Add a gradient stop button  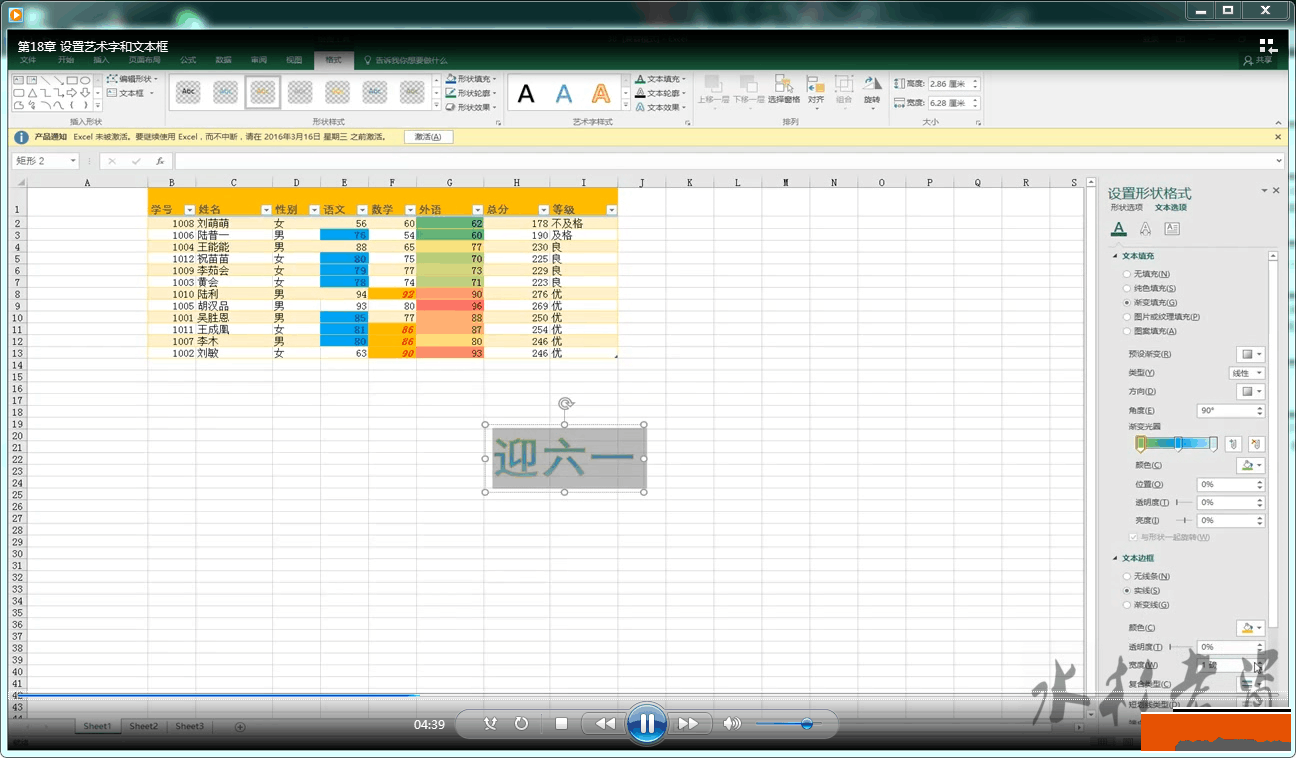[x=1233, y=444]
